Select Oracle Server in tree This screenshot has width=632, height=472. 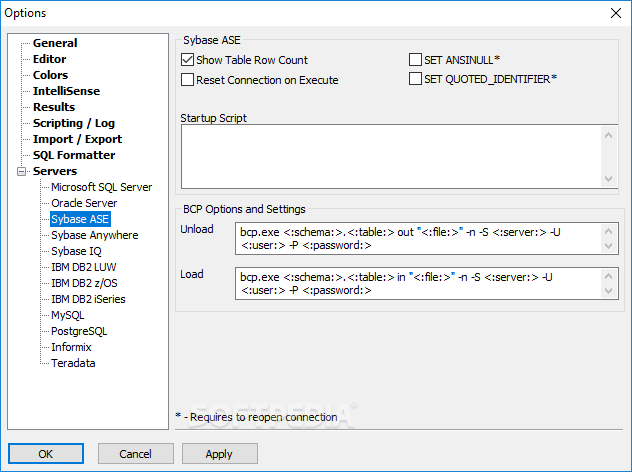pos(84,203)
